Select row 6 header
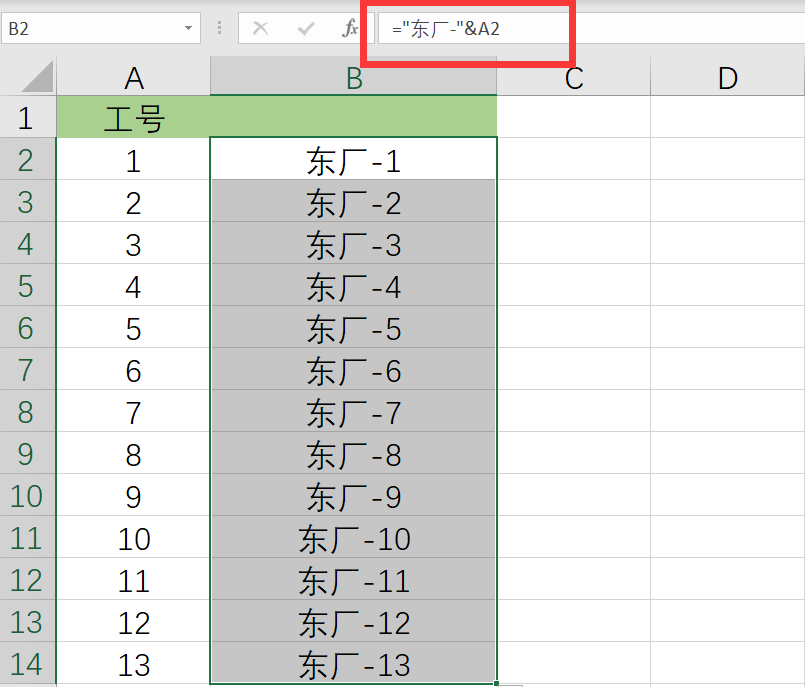This screenshot has height=687, width=805. [x=28, y=328]
